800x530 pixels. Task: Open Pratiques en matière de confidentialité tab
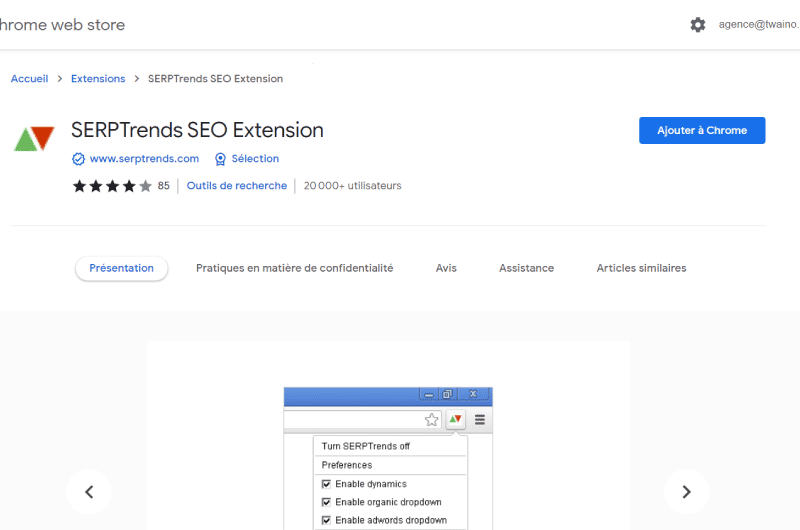(x=294, y=268)
